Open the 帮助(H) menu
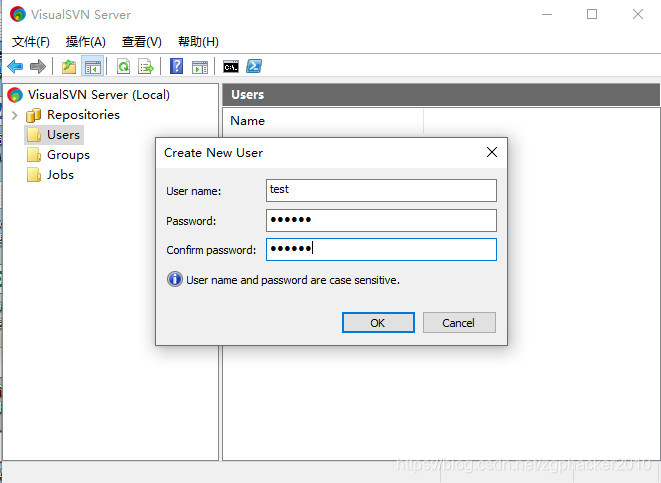Screen dimensions: 661x483 (198, 42)
